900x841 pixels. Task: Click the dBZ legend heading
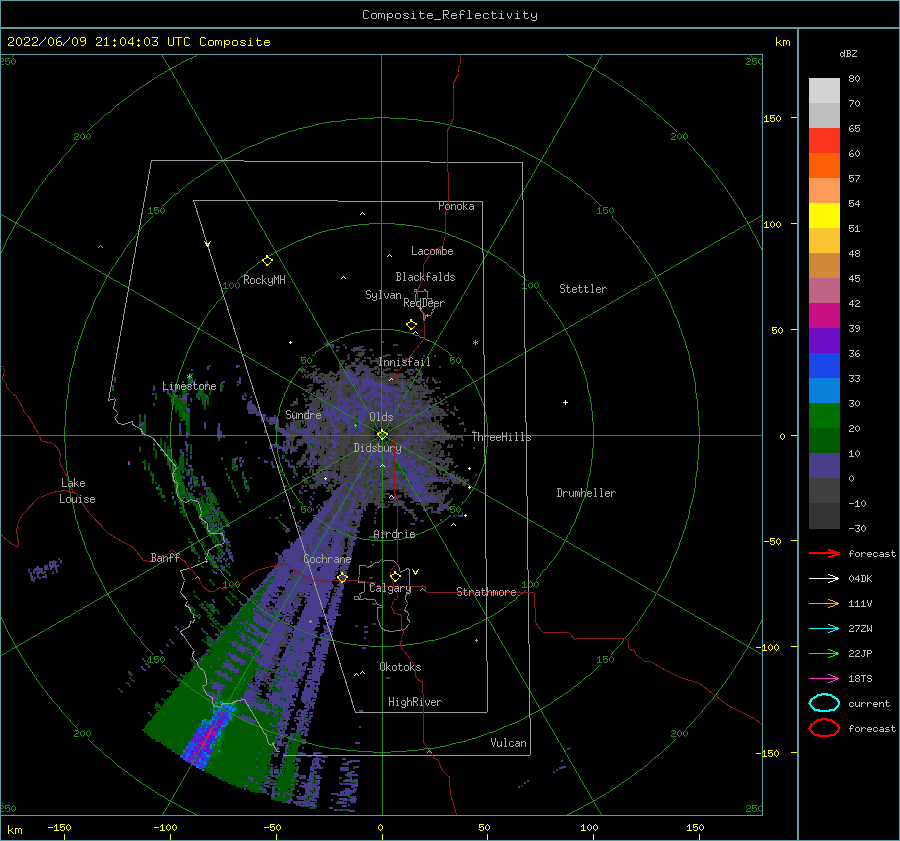pos(848,53)
